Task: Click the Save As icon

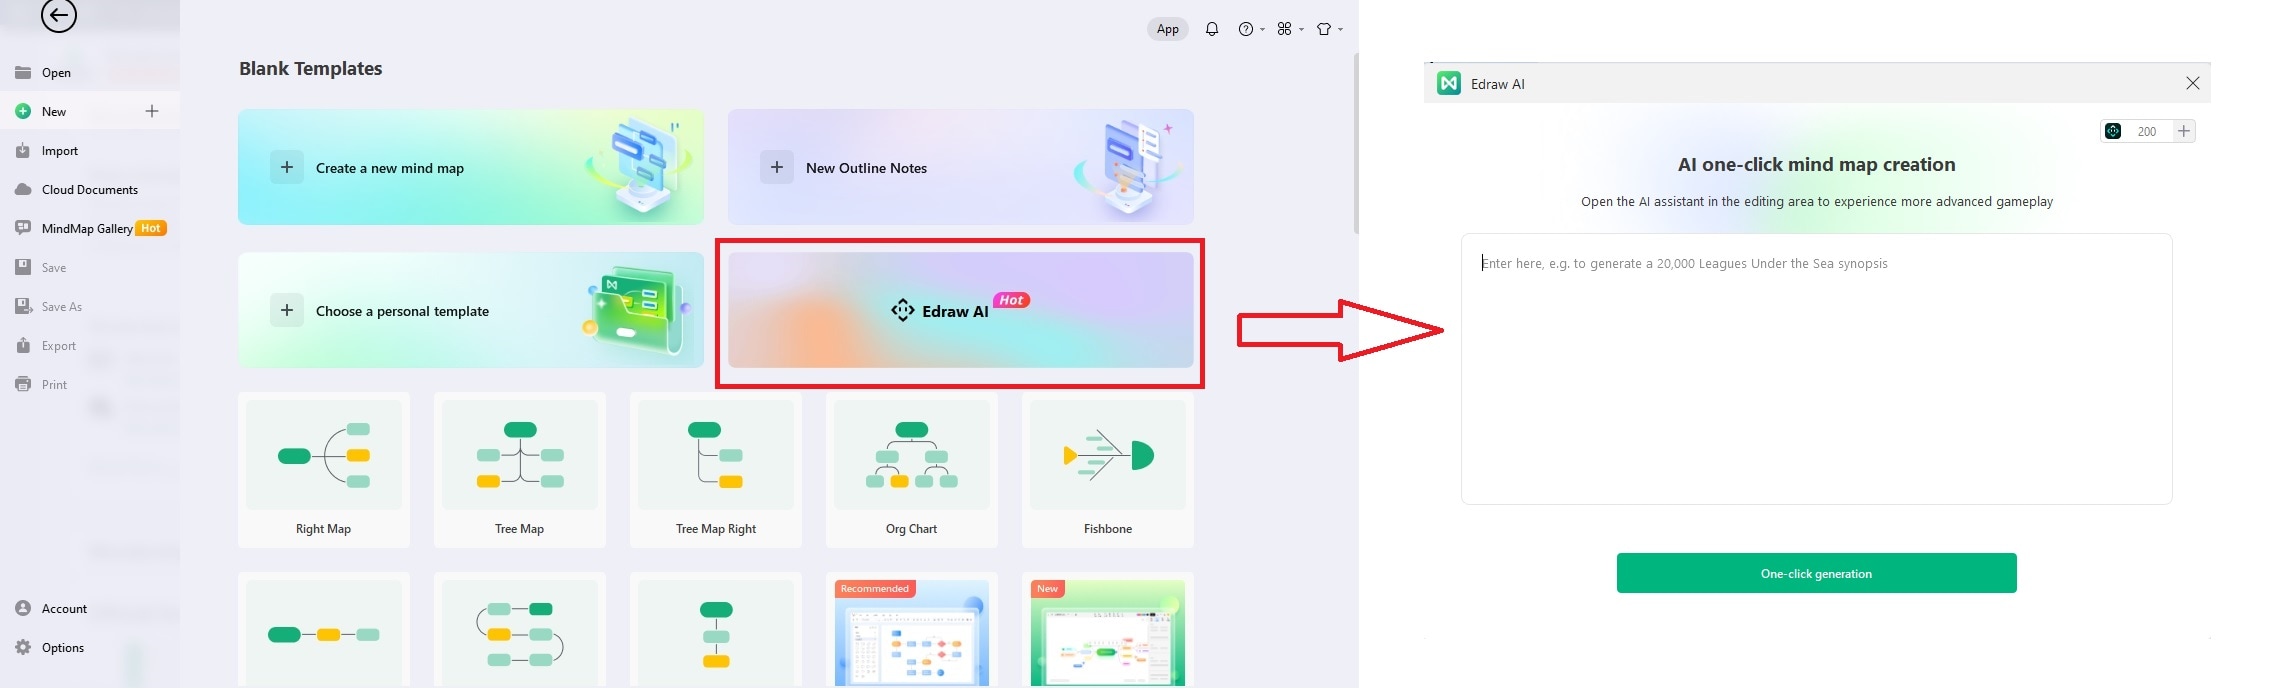Action: coord(23,307)
